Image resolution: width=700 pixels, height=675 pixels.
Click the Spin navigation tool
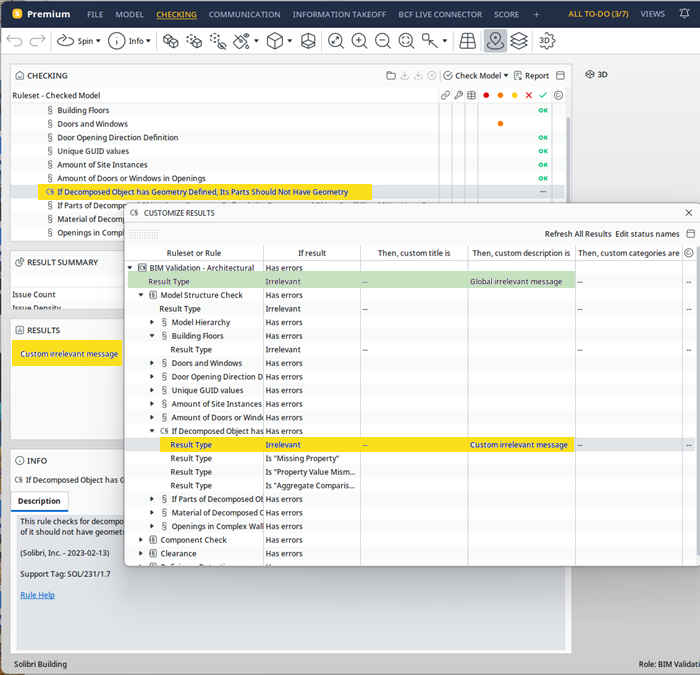point(78,41)
